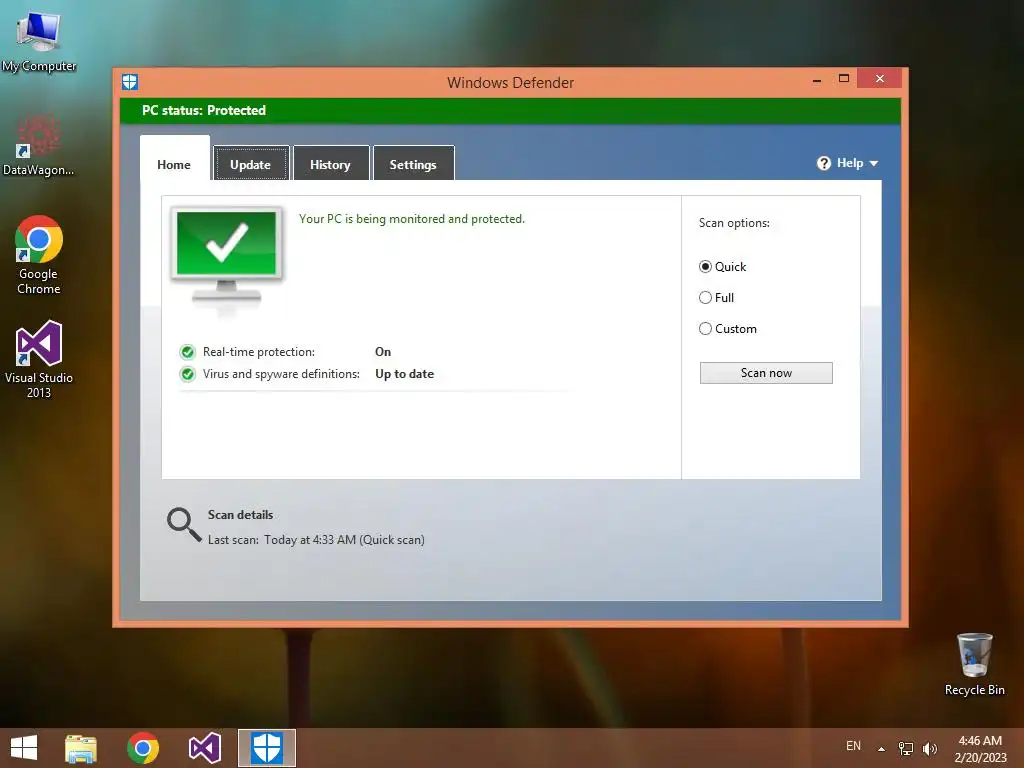Open the Windows Start button
This screenshot has width=1024, height=768.
tap(24, 748)
